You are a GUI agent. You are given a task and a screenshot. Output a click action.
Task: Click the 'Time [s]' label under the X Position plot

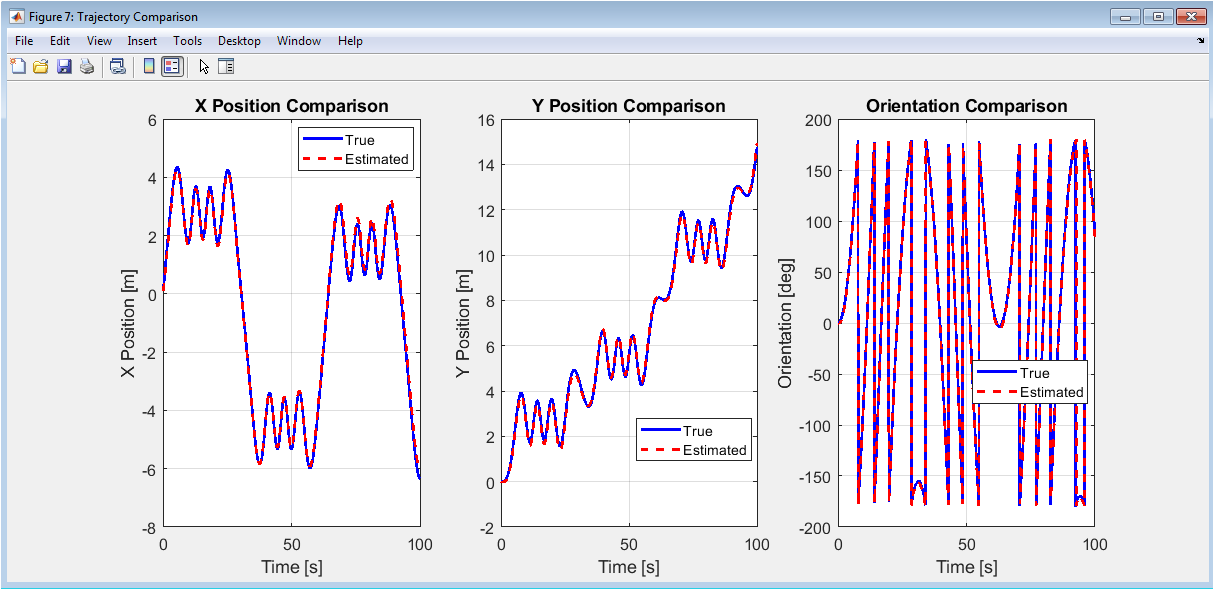pyautogui.click(x=291, y=567)
